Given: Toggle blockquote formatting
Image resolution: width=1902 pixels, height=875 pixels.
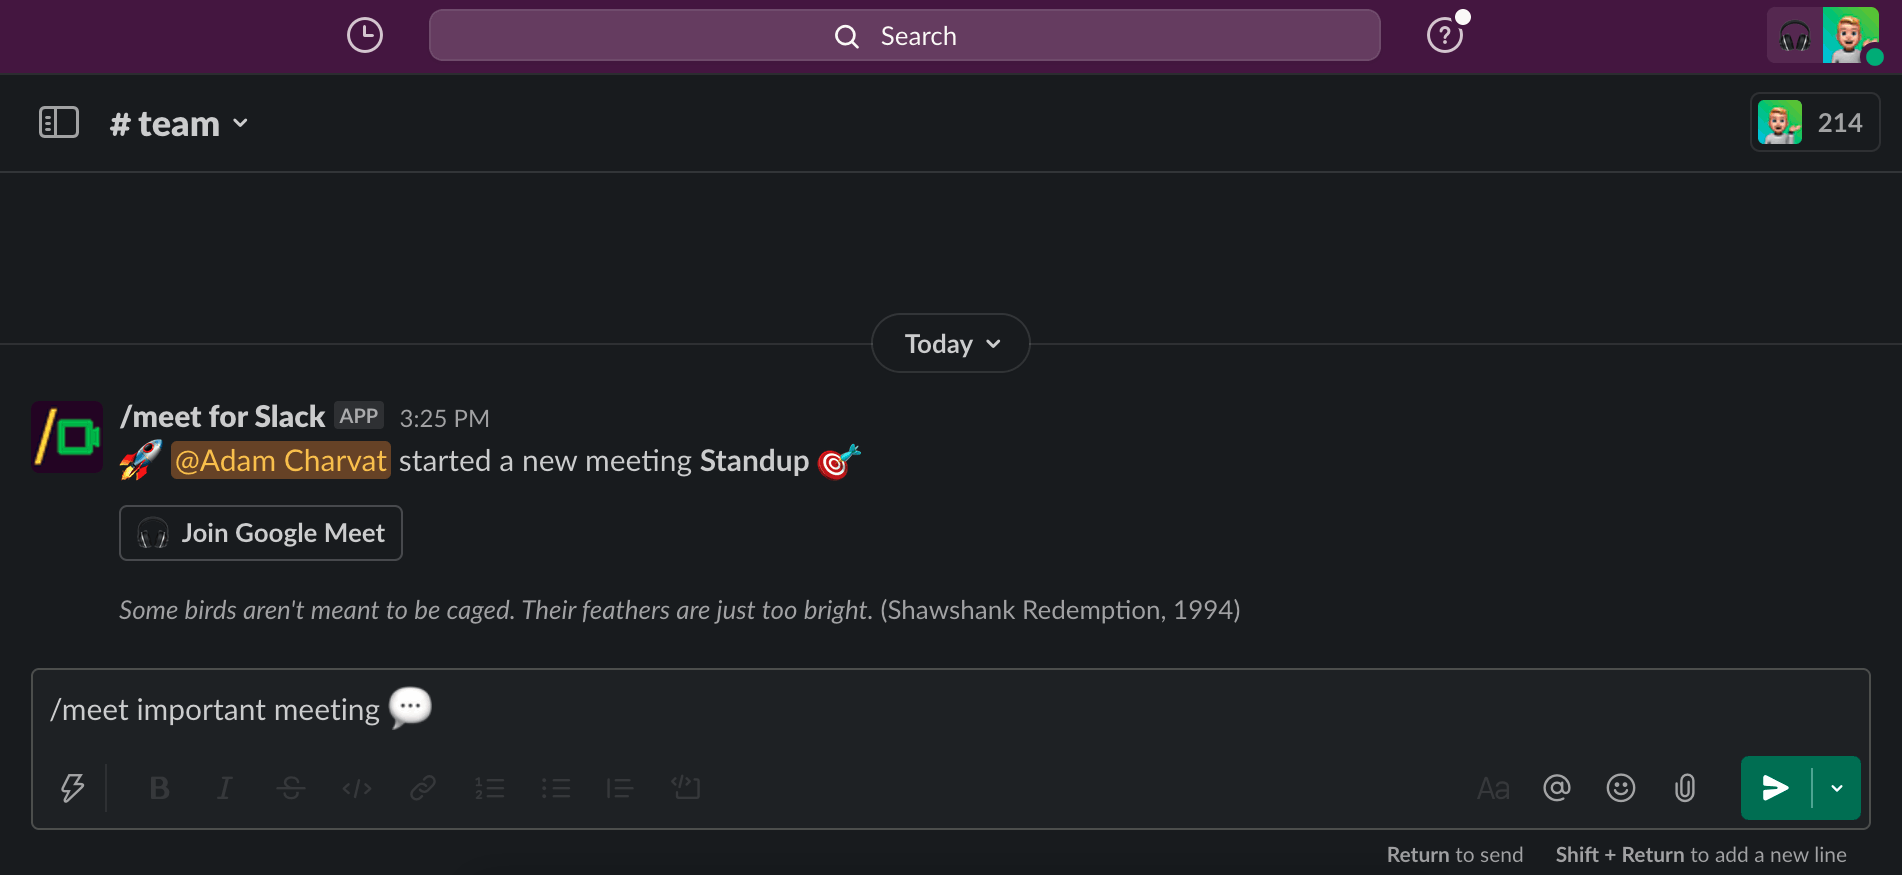Looking at the screenshot, I should click(x=620, y=788).
